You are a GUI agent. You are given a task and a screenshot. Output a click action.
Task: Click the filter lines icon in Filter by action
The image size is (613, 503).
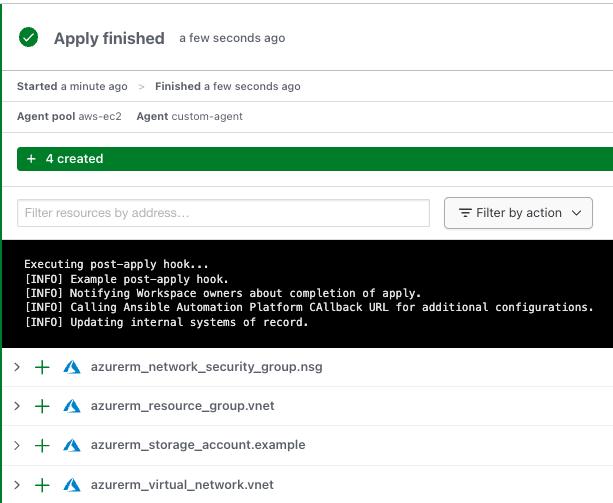coord(465,213)
